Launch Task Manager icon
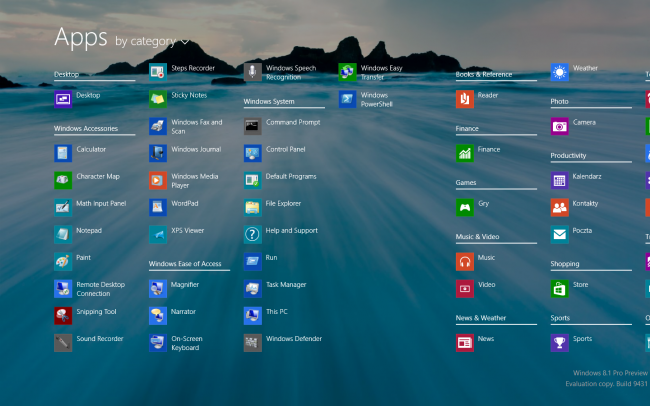 (x=252, y=289)
